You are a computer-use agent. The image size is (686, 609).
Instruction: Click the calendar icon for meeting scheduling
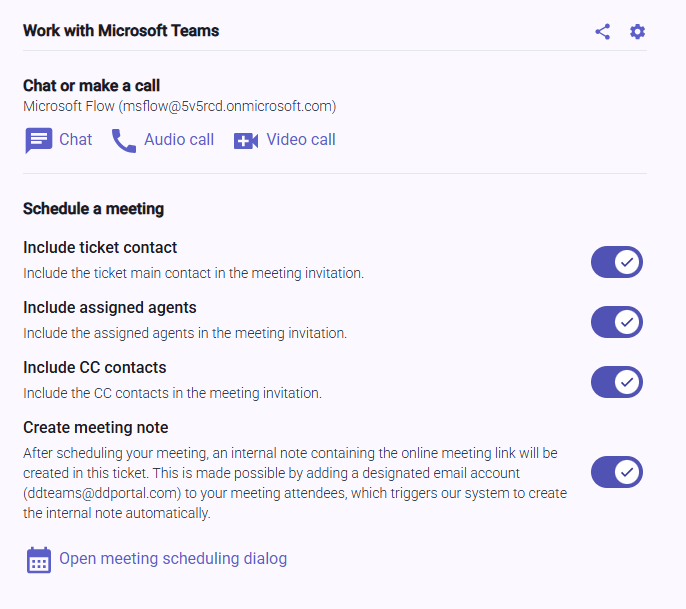[38, 559]
